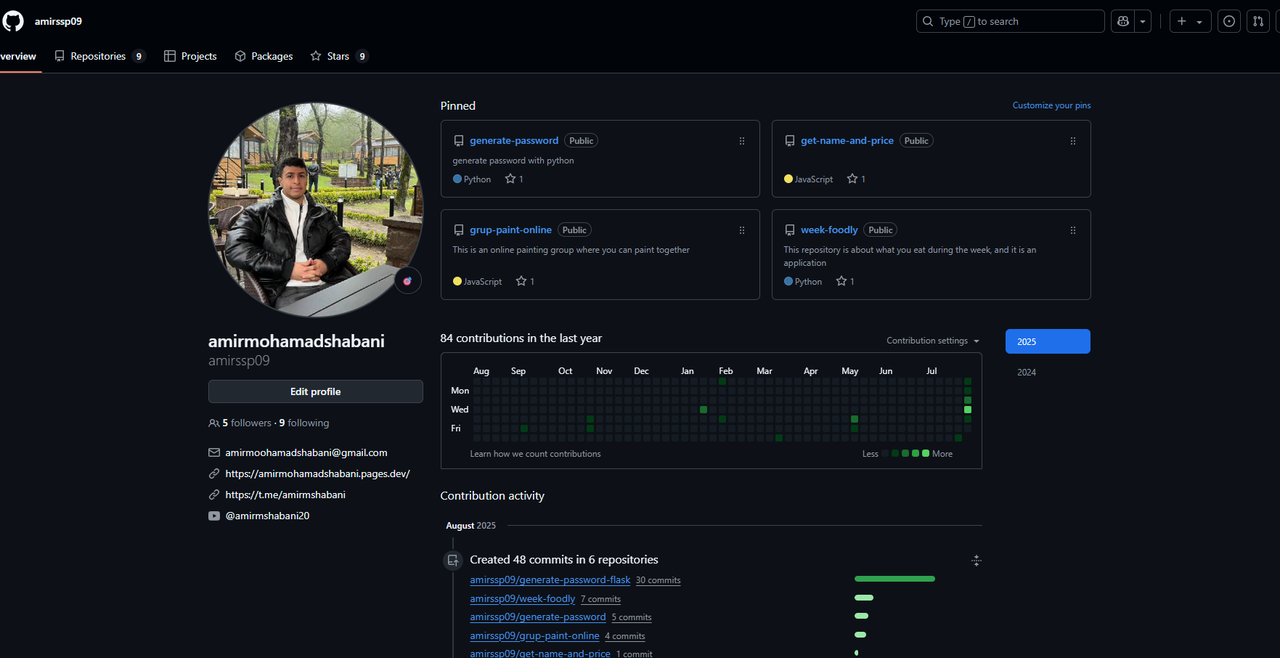Click darkest legend square beside Less
Viewport: 1280px width, 658px height.
(x=886, y=454)
